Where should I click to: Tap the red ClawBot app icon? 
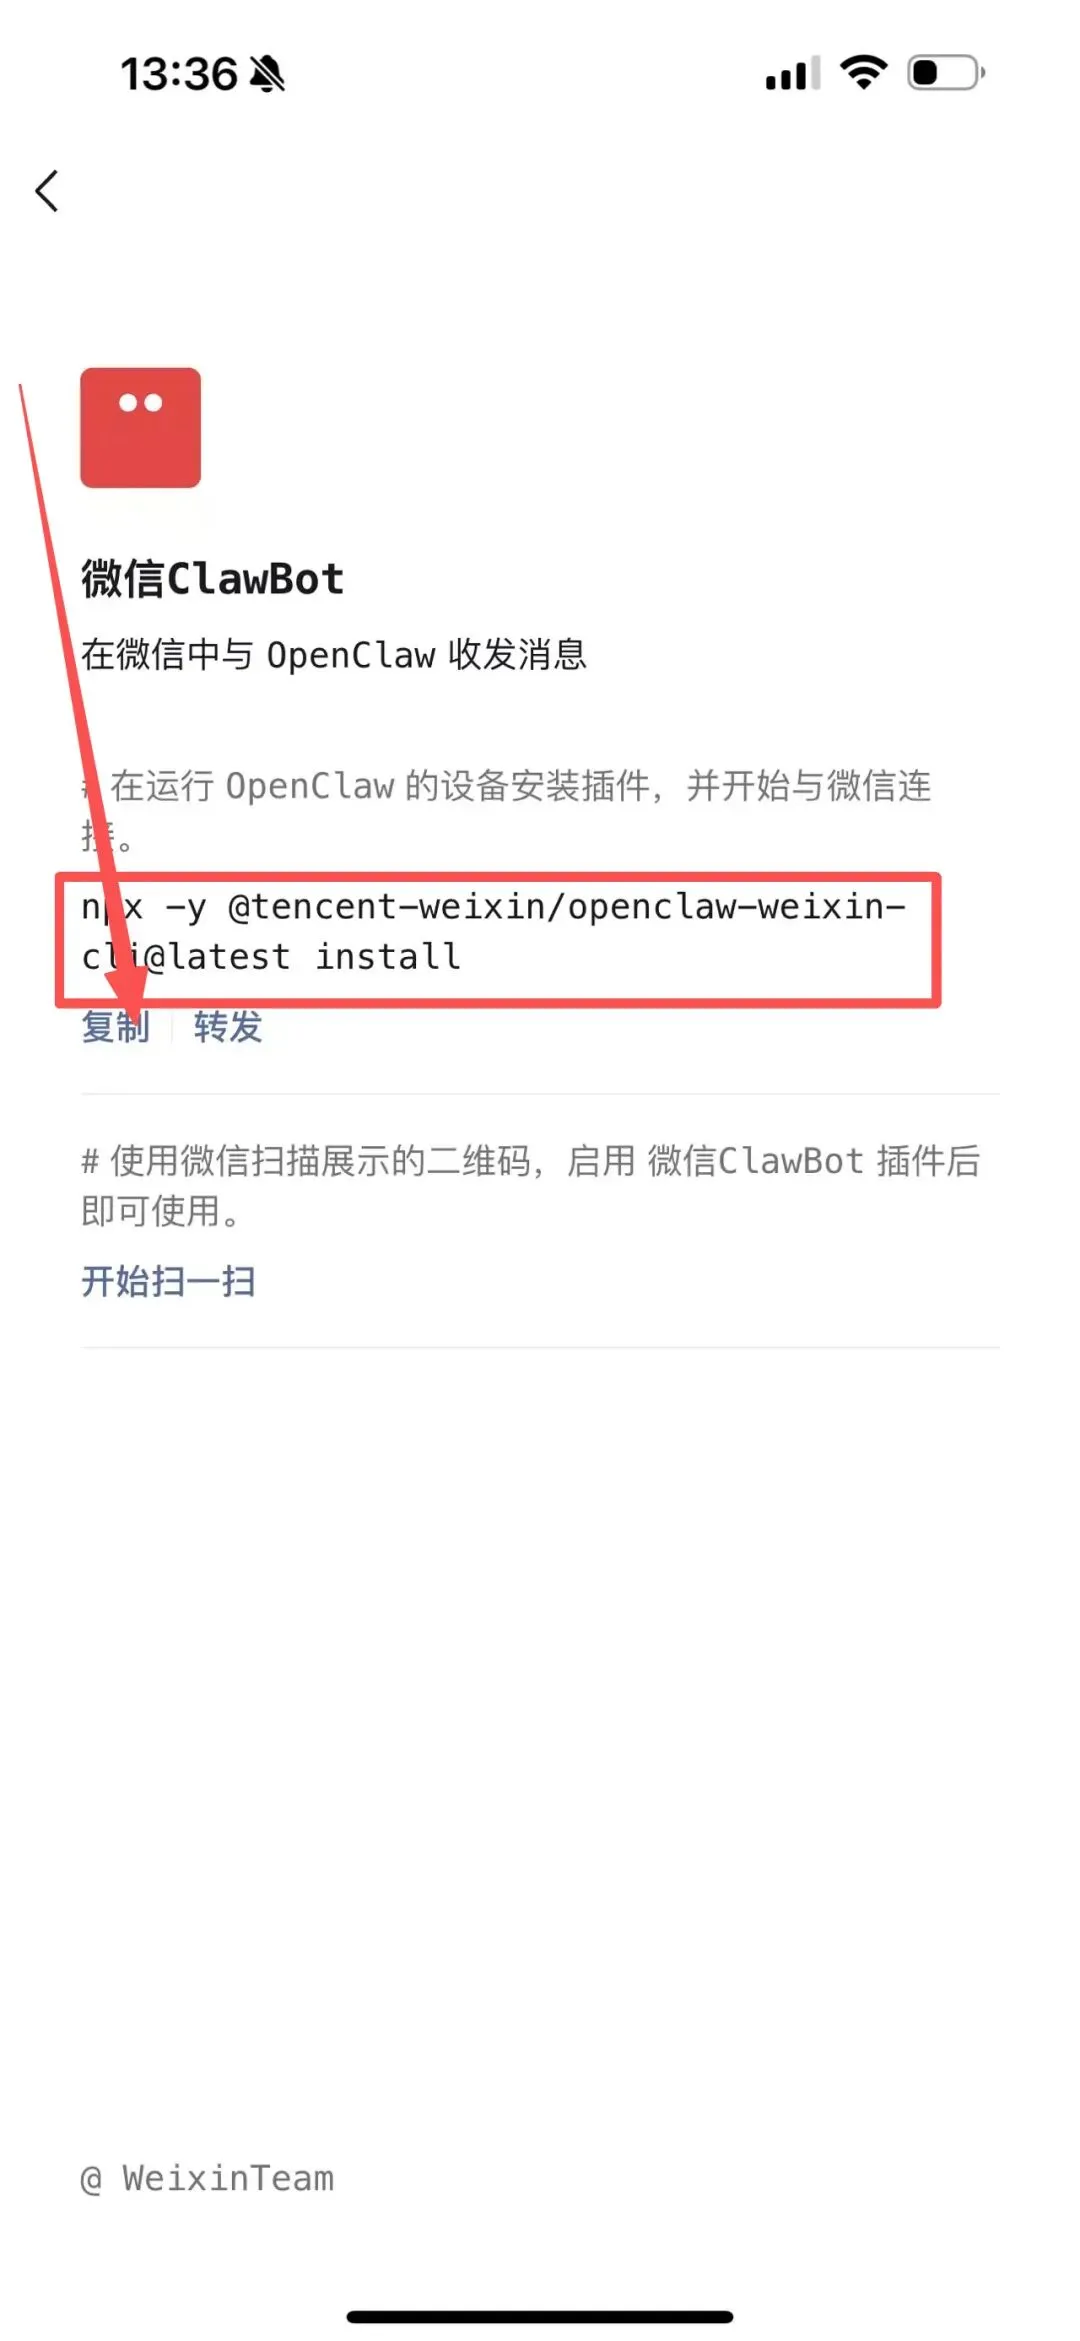click(x=140, y=428)
